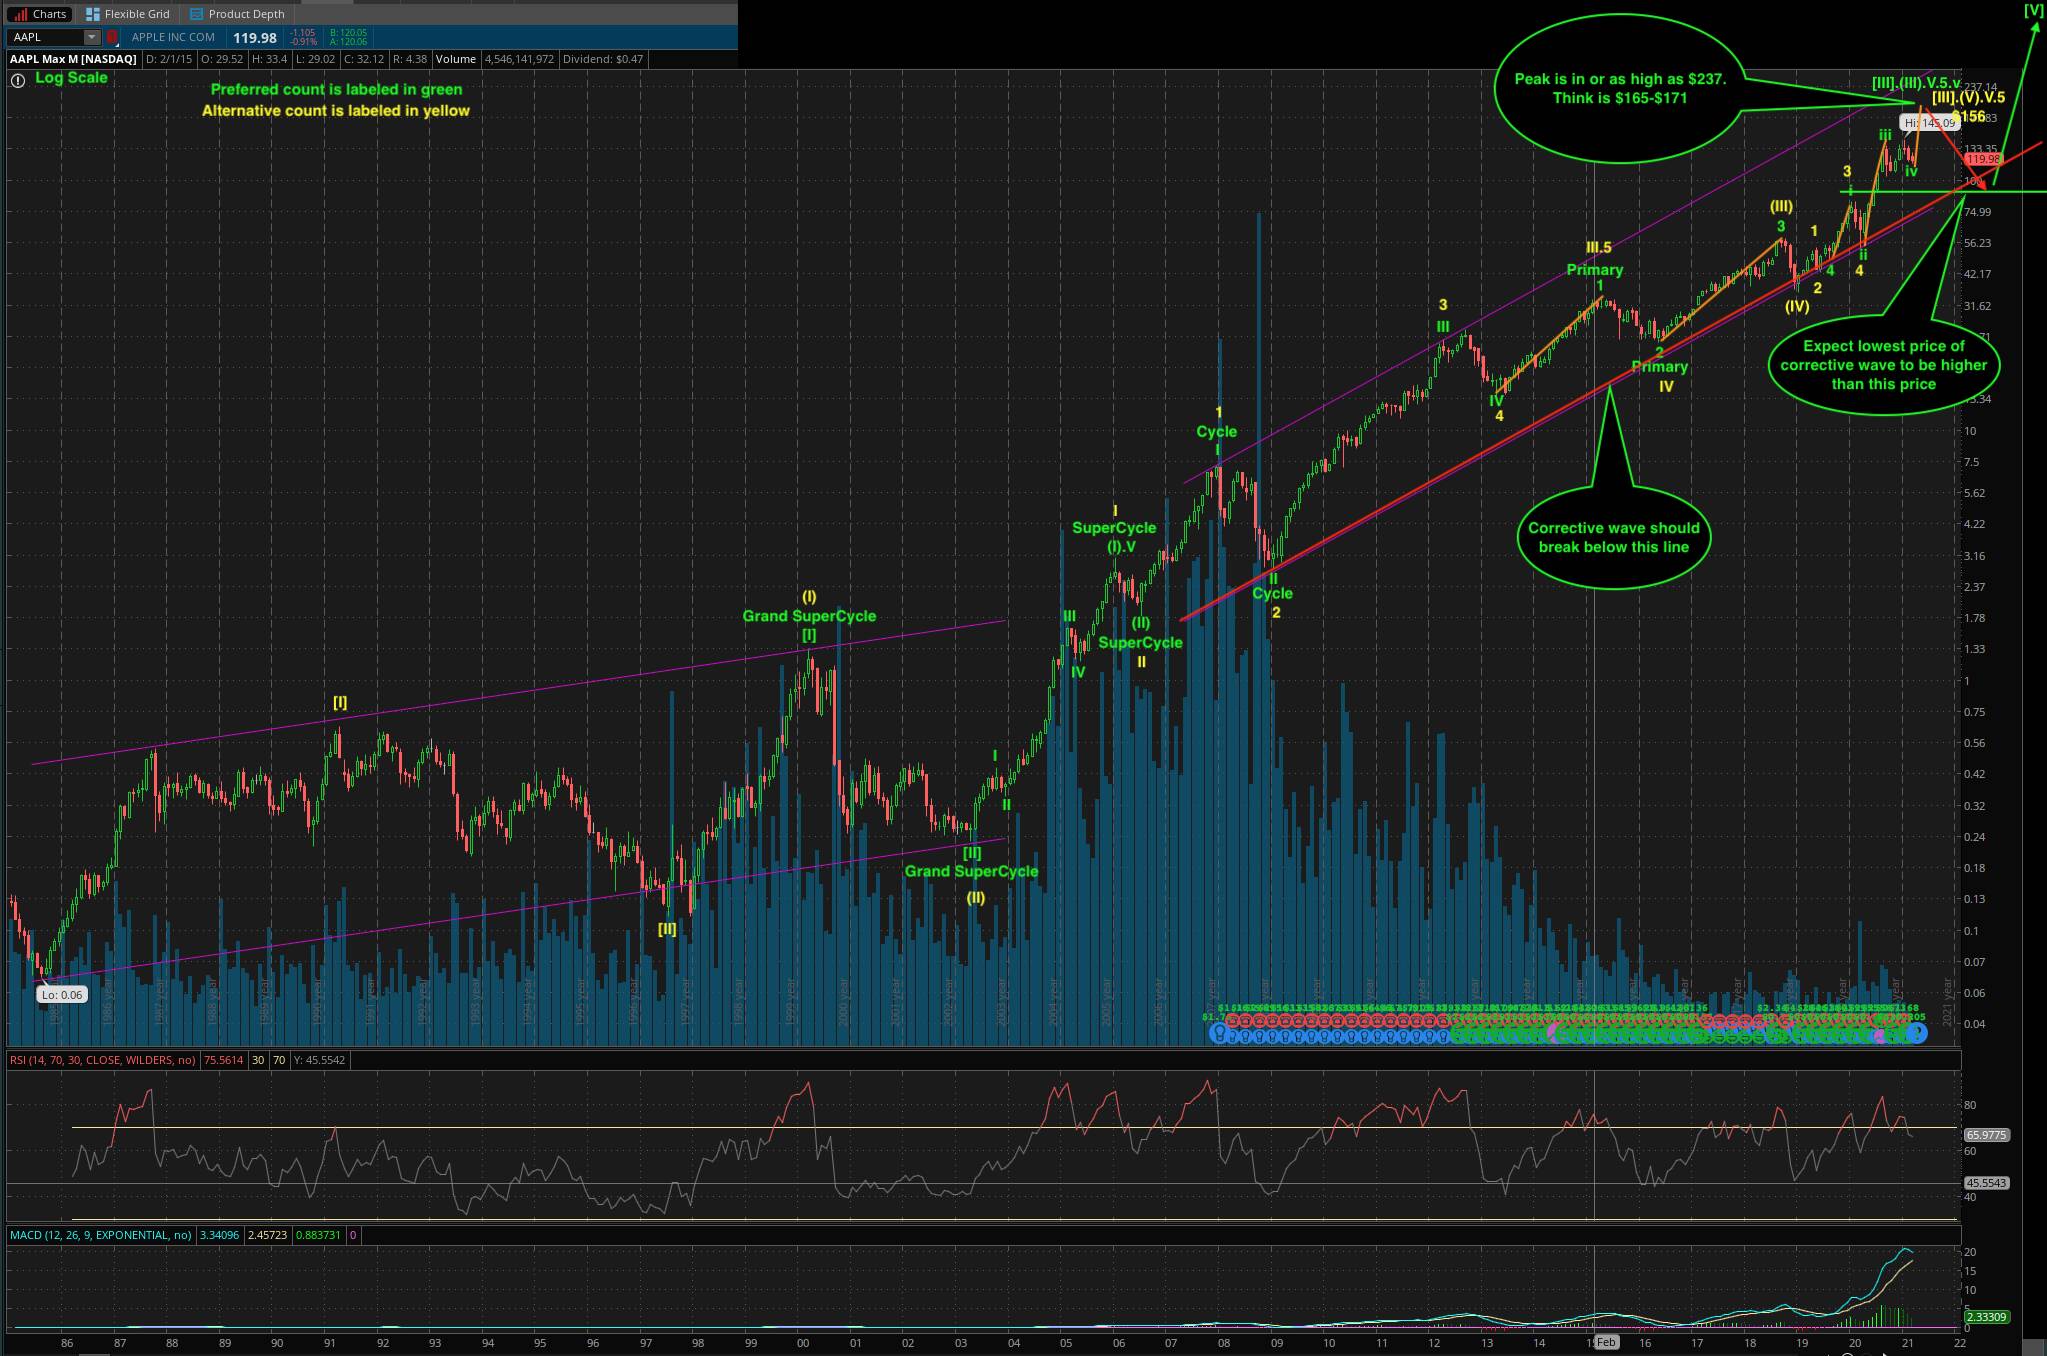The height and width of the screenshot is (1356, 2047).
Task: Click the RSI study title label
Action: (x=103, y=1059)
